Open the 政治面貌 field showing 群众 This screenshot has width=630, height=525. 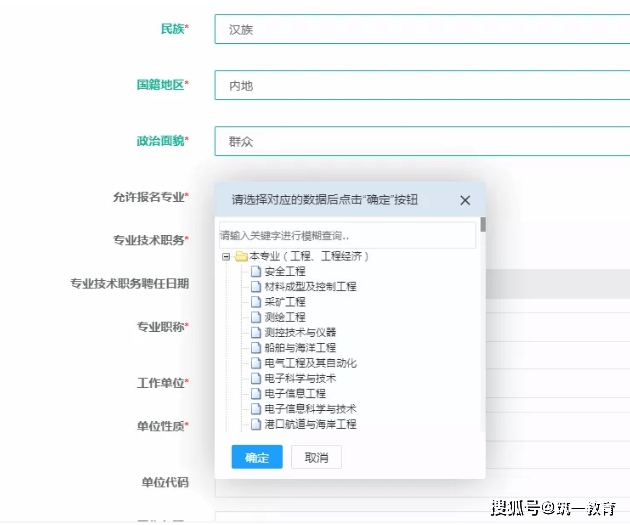tap(422, 141)
